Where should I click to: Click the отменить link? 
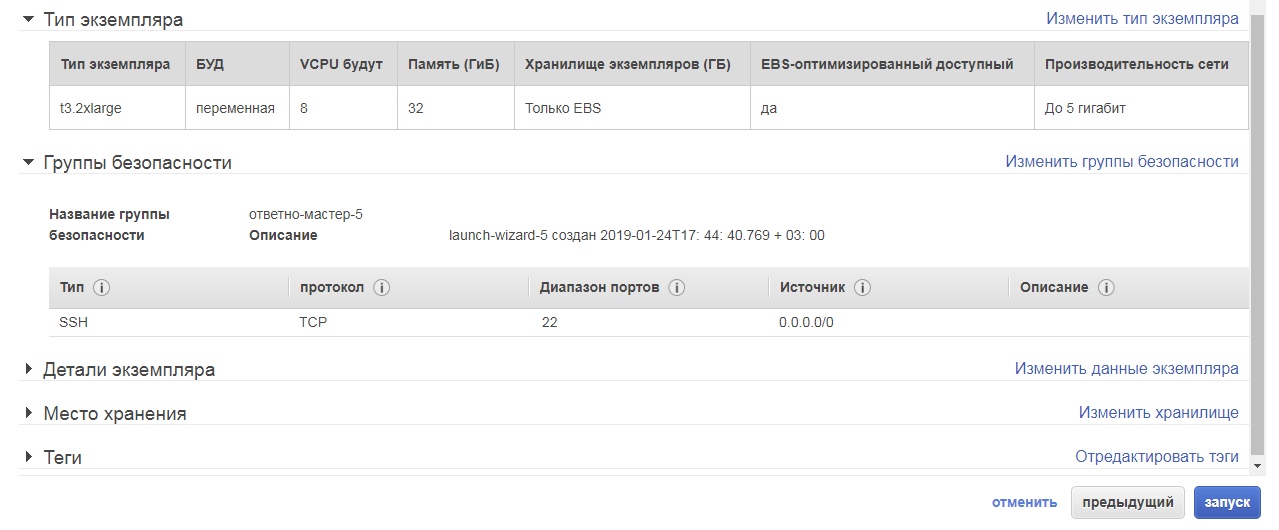[x=1024, y=502]
